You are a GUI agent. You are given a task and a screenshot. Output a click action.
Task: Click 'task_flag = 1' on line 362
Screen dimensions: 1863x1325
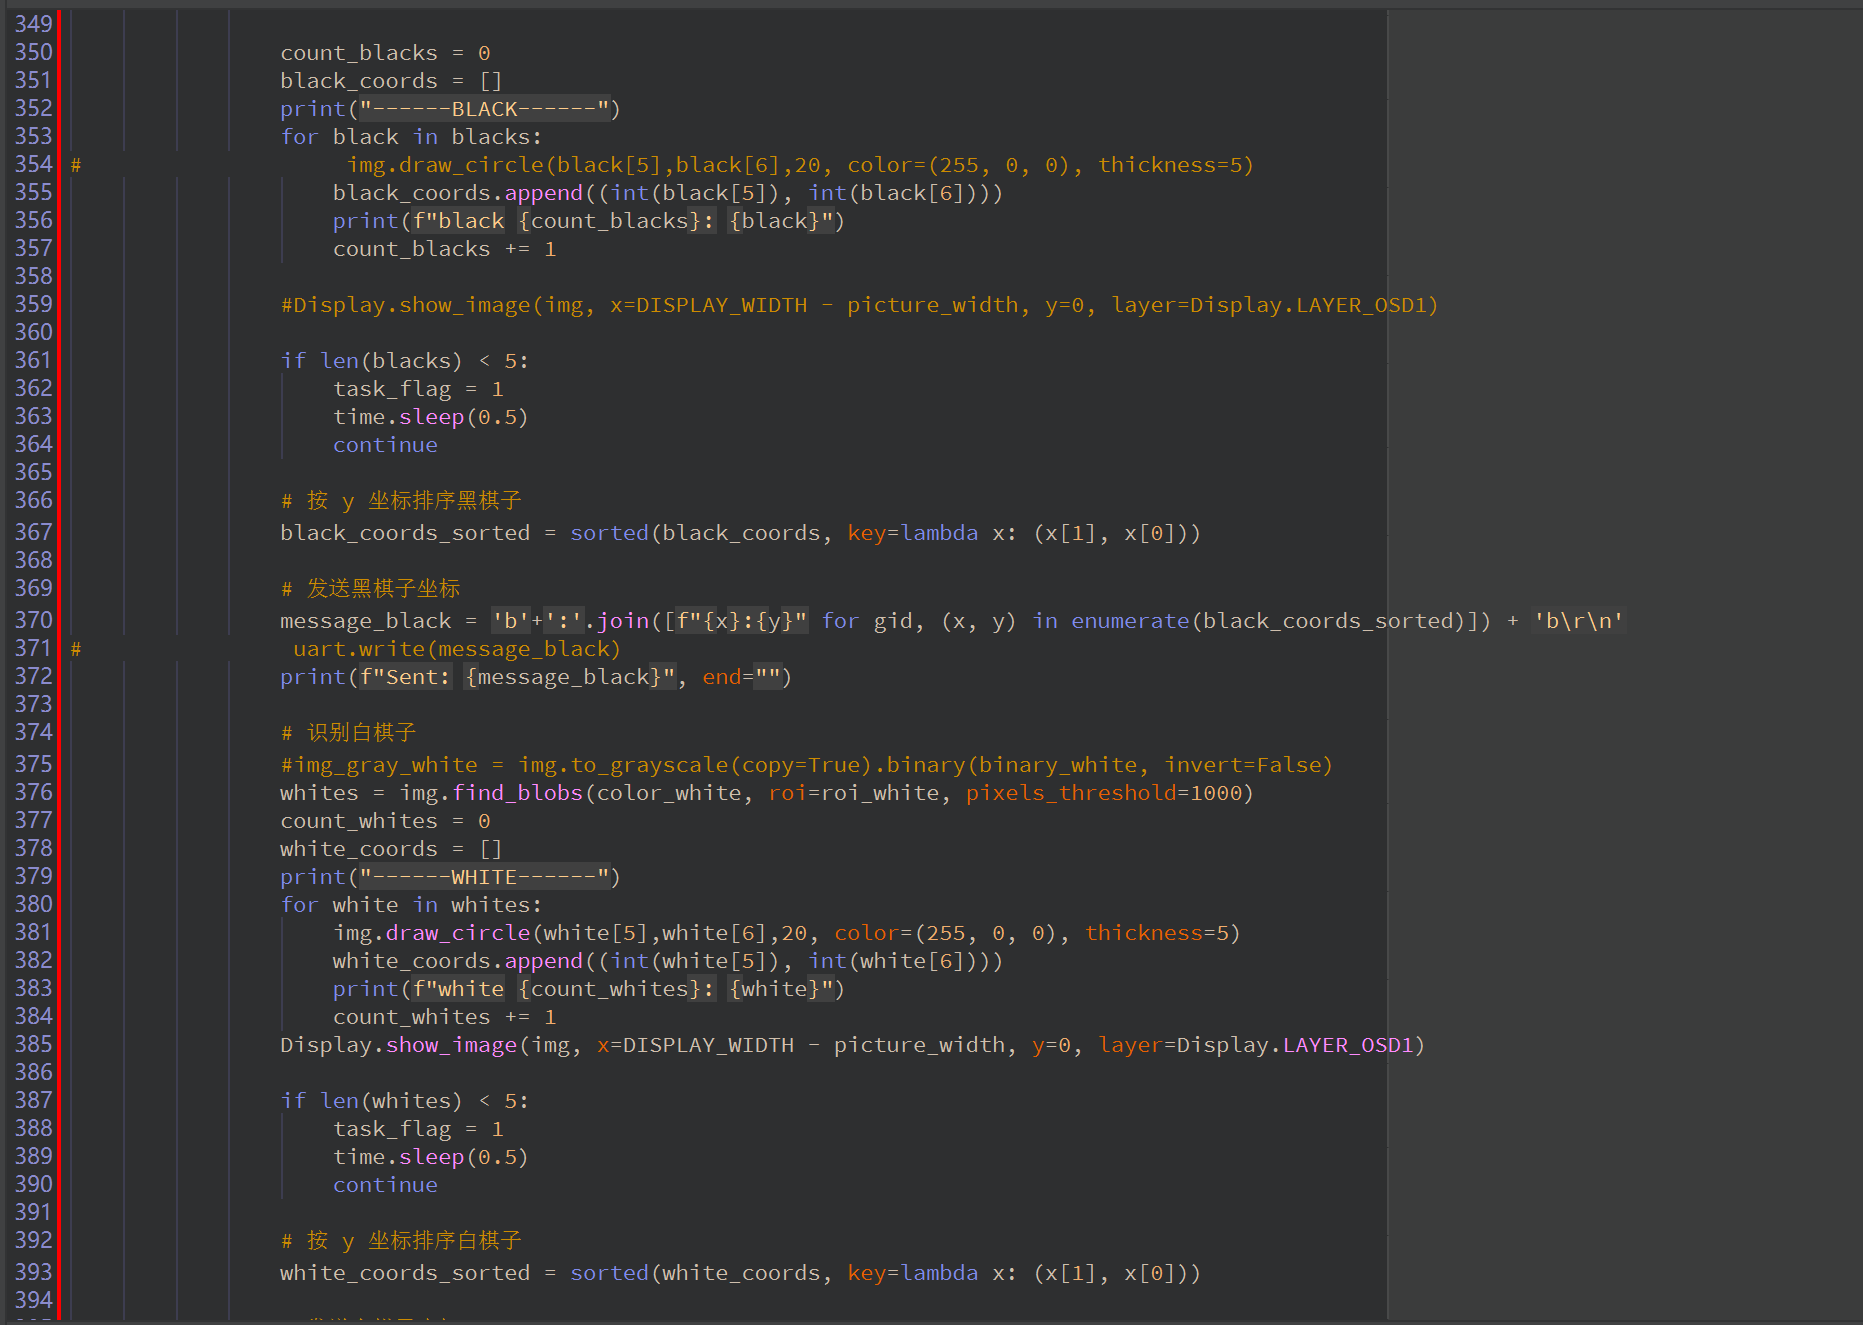(418, 389)
